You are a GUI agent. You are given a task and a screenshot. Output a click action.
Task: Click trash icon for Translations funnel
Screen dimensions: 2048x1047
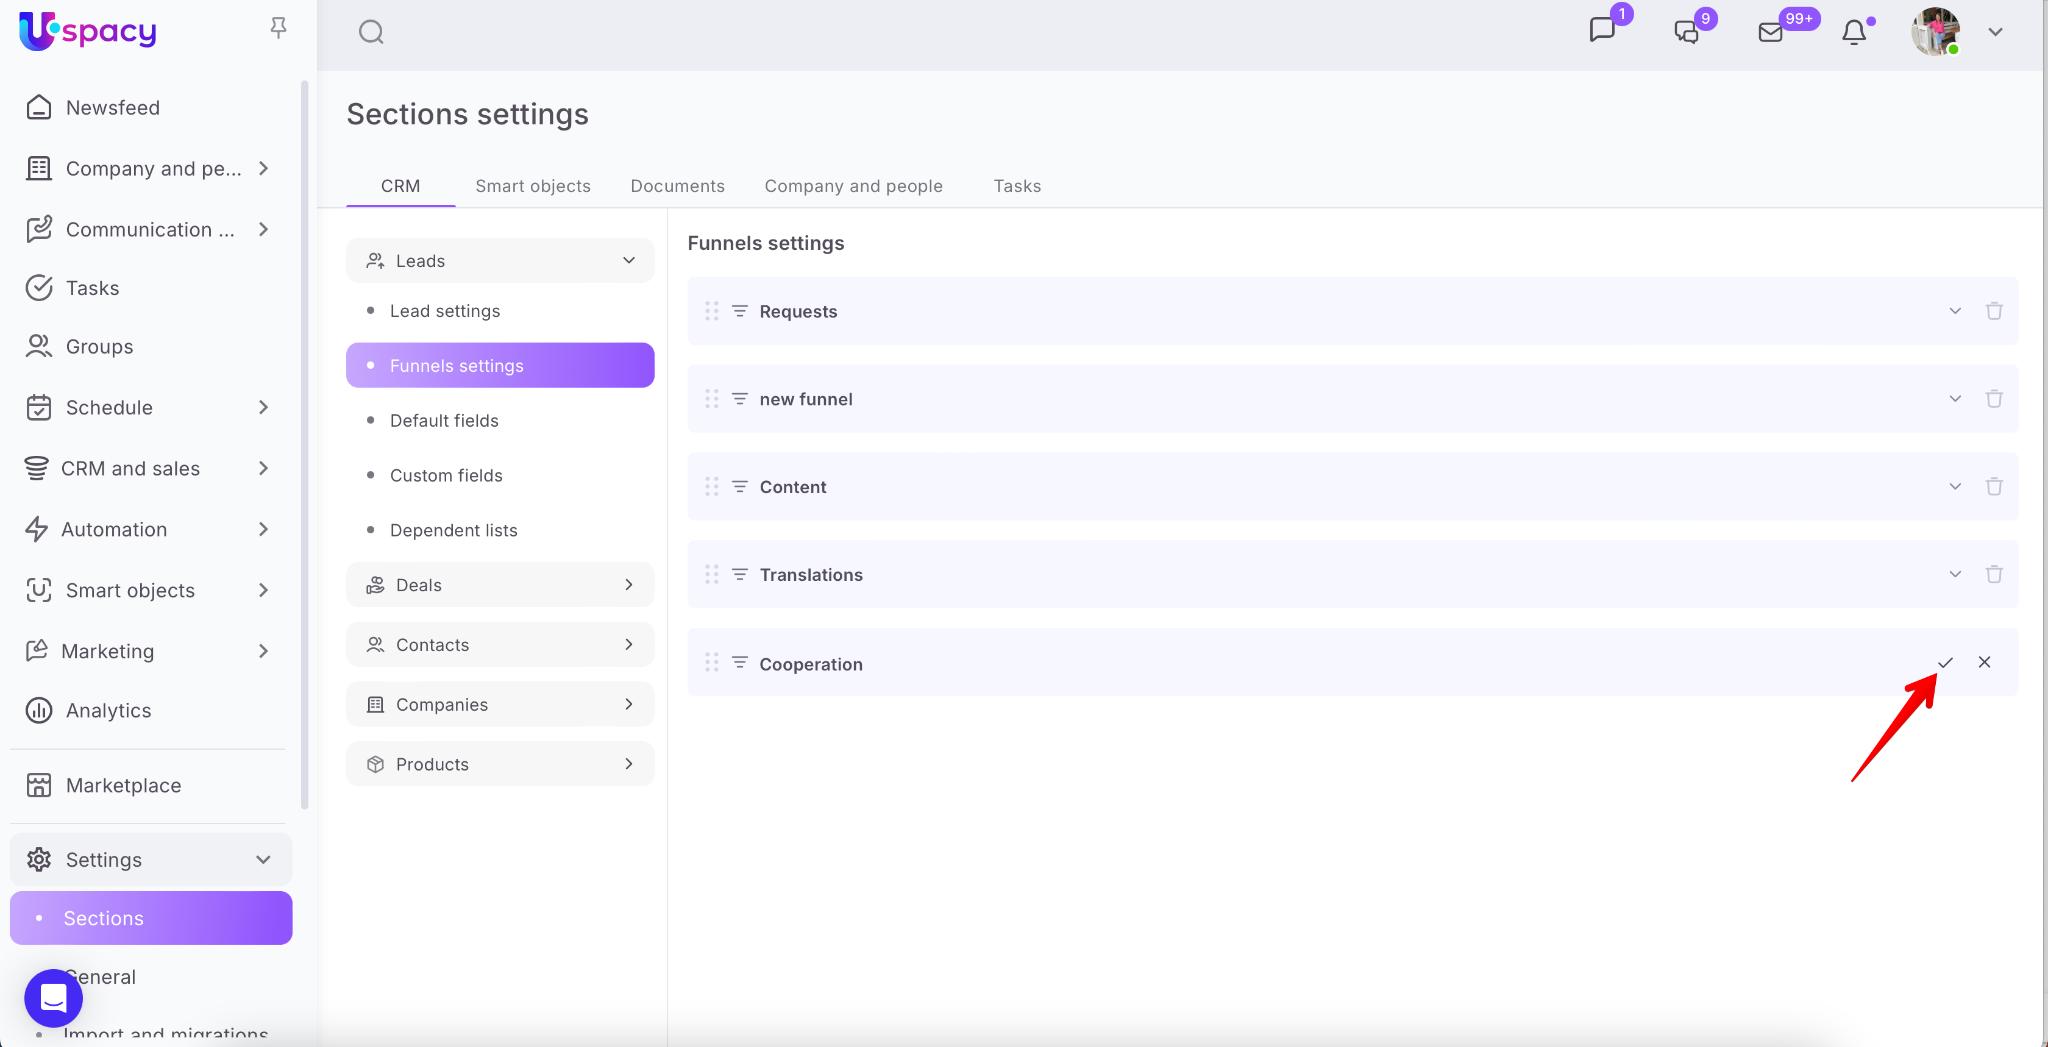(1993, 574)
